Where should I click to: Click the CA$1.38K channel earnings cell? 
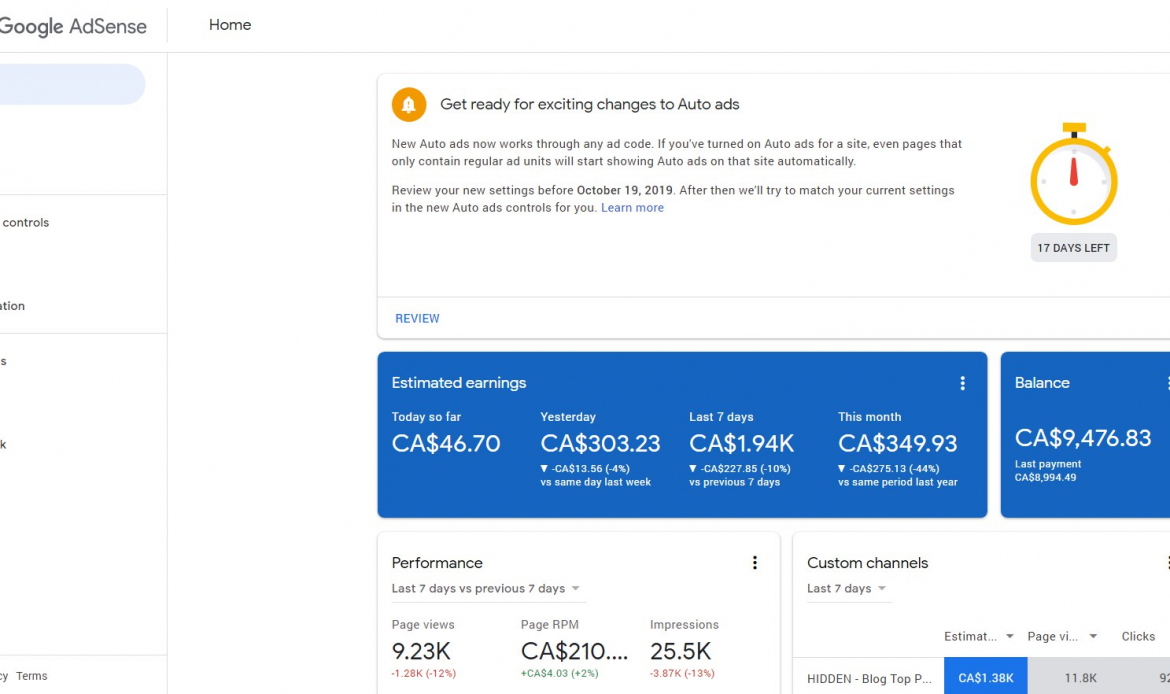[x=986, y=676]
